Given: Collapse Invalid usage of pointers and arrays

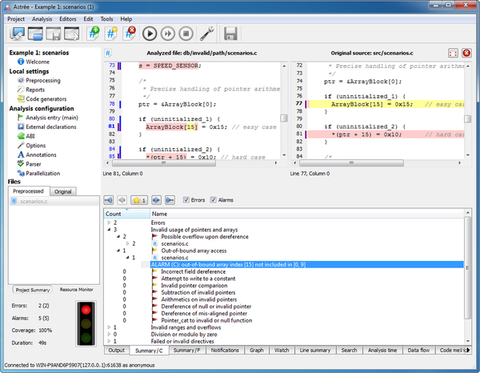Looking at the screenshot, I should click(x=109, y=230).
